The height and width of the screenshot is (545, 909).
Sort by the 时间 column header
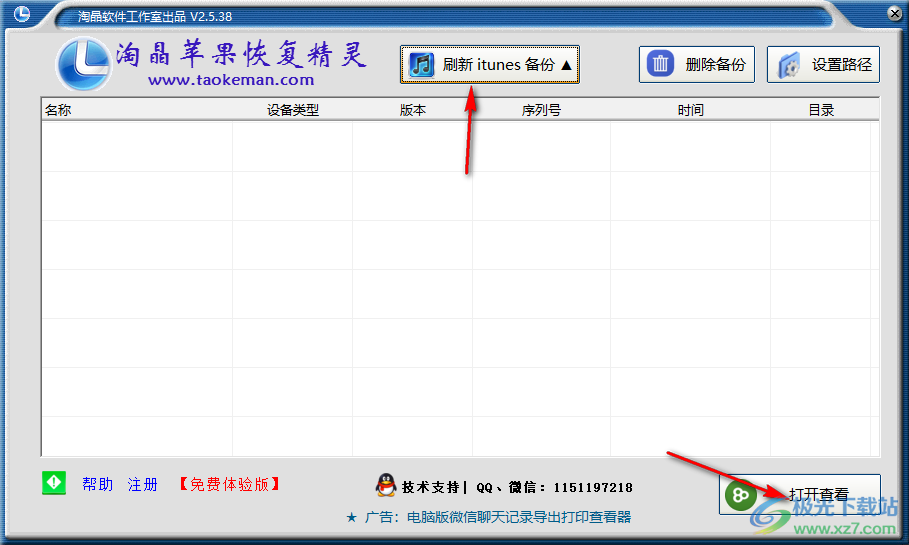tap(690, 110)
